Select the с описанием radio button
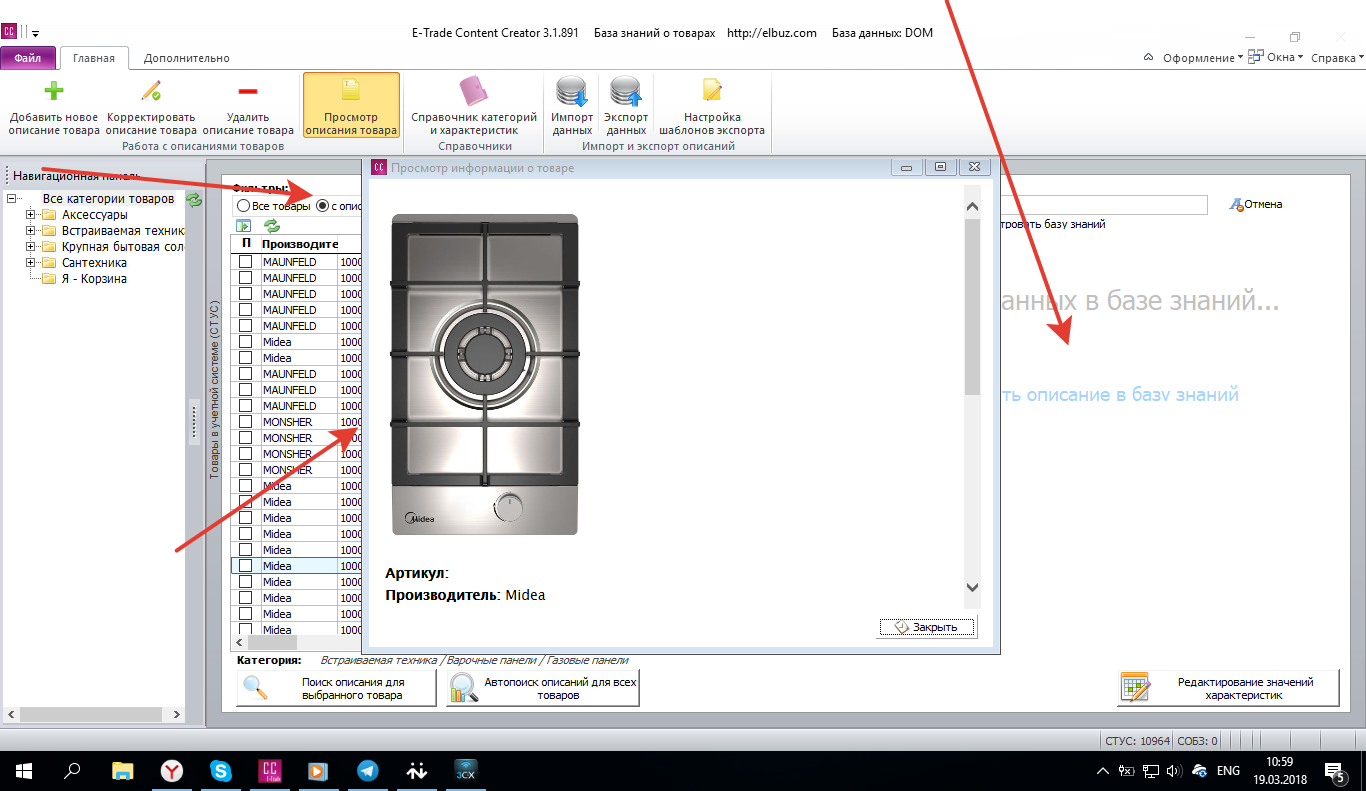The height and width of the screenshot is (791, 1366). 322,205
